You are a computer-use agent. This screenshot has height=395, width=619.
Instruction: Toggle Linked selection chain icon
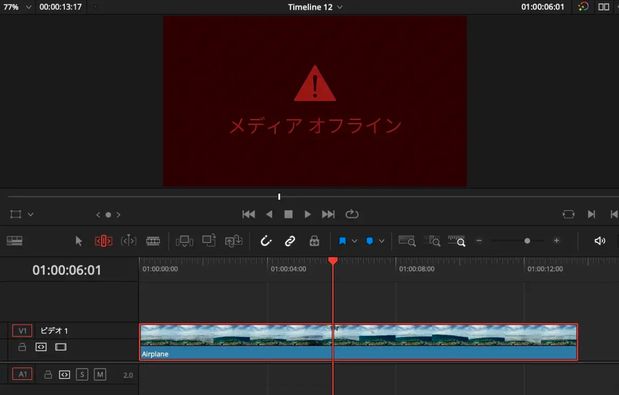290,241
